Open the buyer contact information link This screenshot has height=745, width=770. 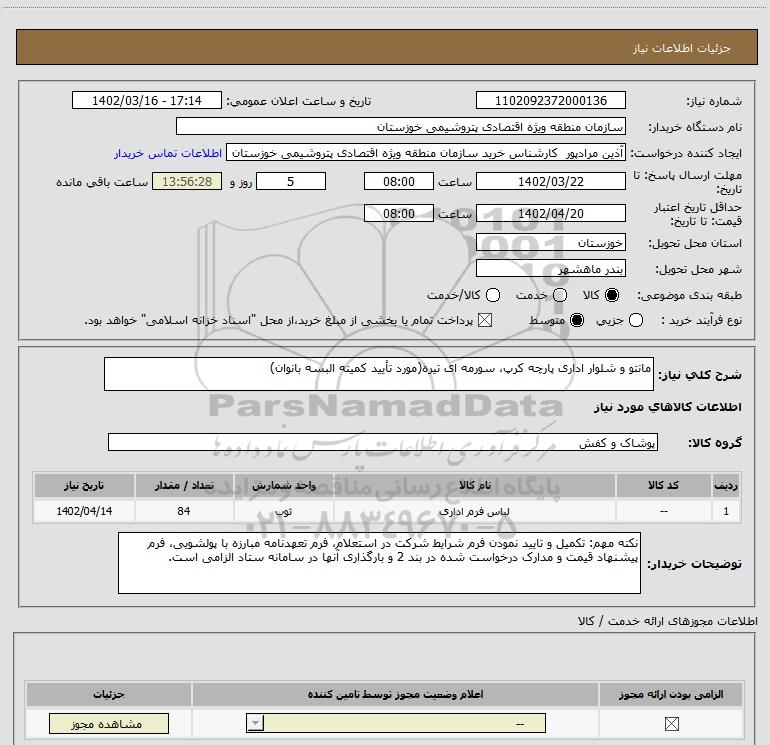coord(168,154)
